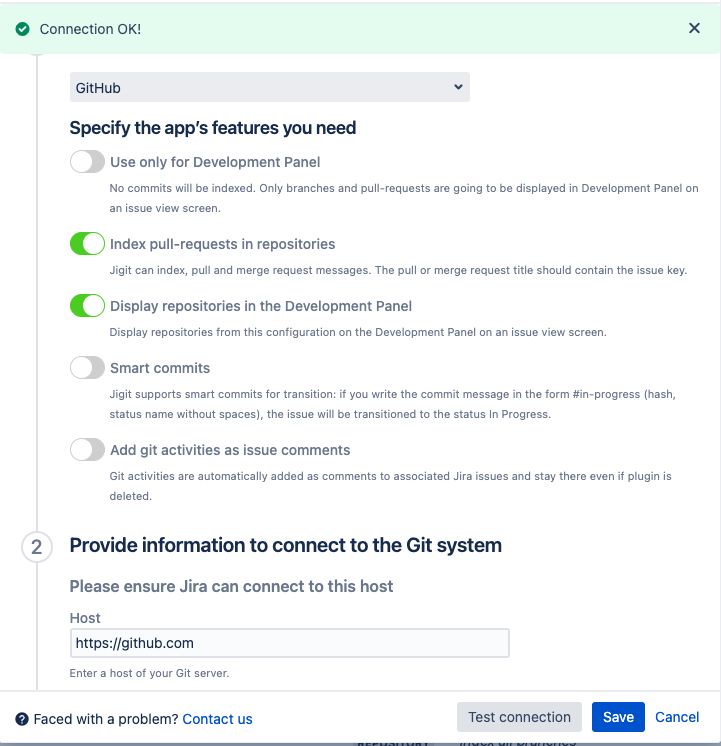Turn off Display repositories in Development Panel

(88, 306)
